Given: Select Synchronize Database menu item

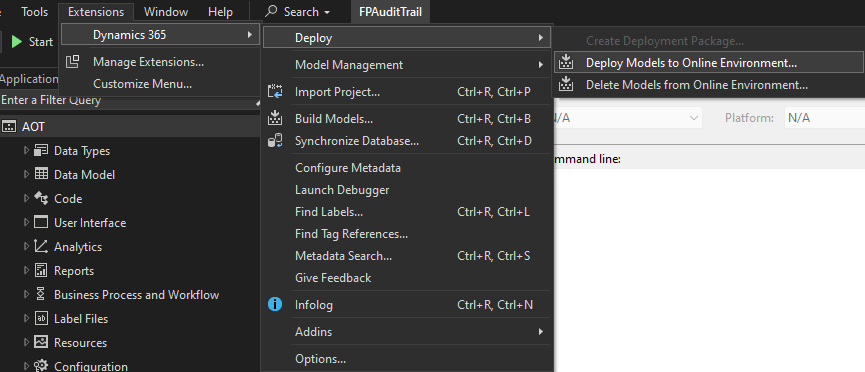Looking at the screenshot, I should click(407, 141).
